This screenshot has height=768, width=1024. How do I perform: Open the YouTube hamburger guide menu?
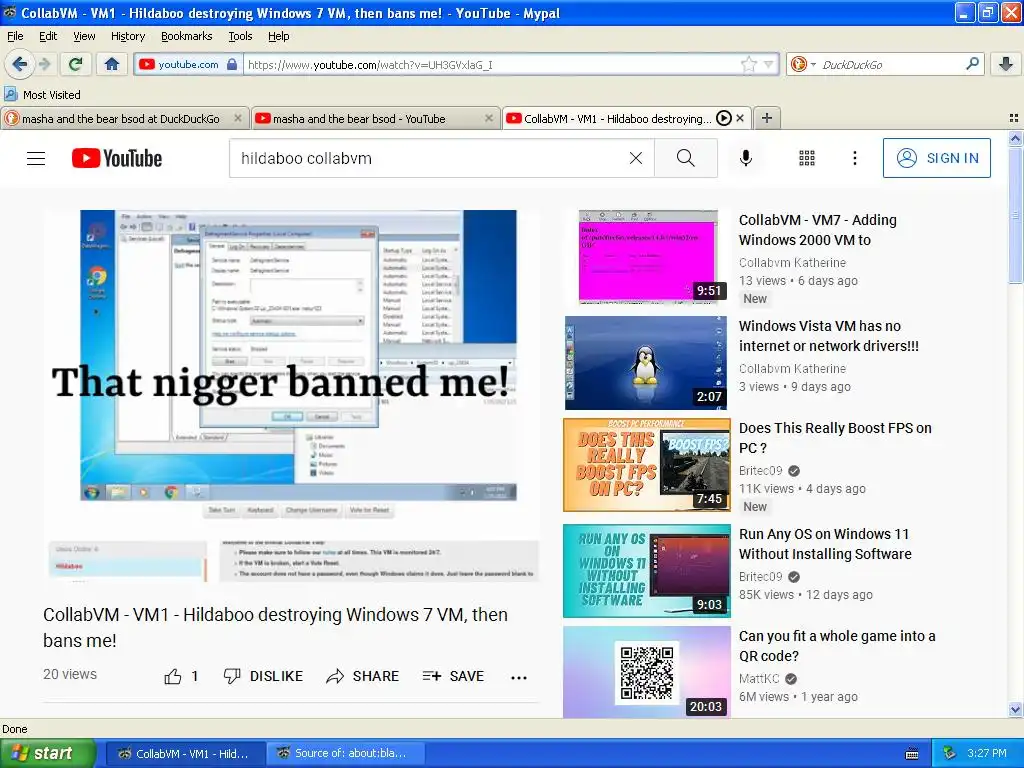(x=36, y=158)
